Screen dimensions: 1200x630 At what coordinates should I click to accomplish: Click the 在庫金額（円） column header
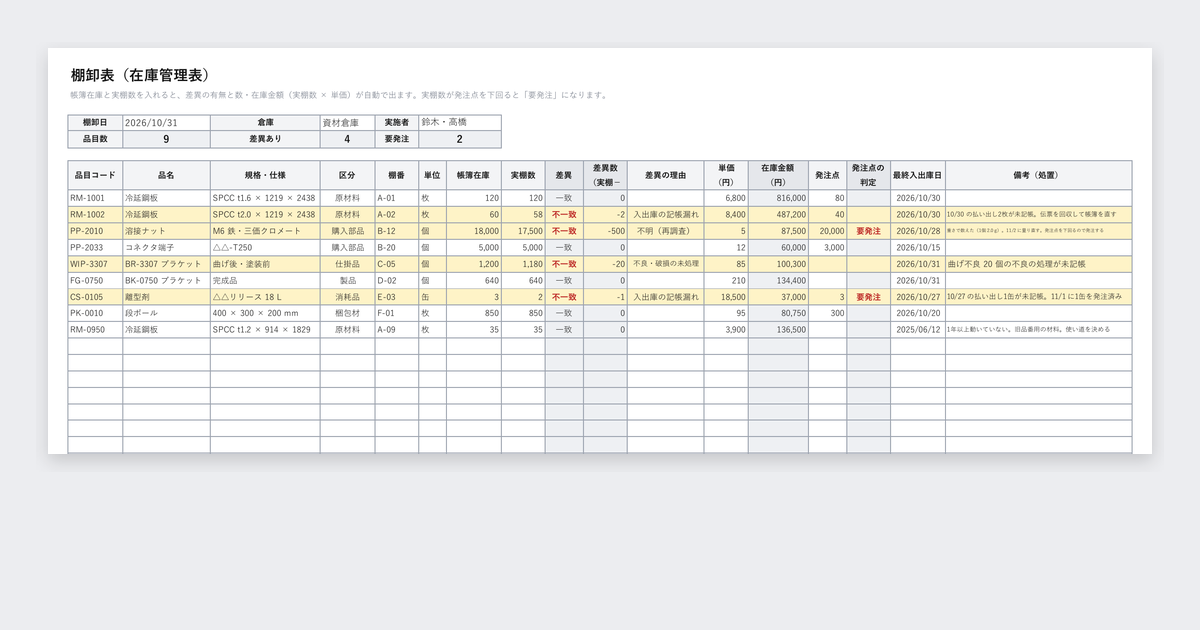778,175
